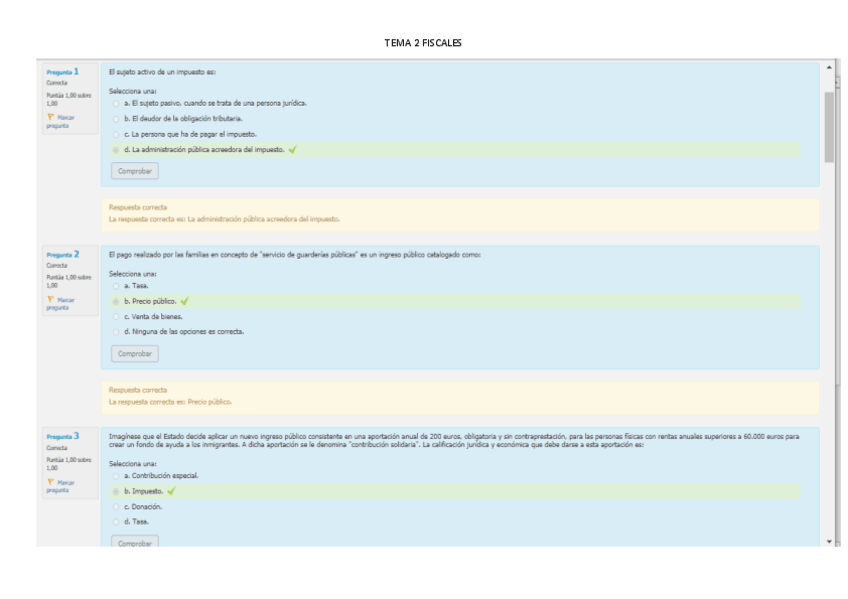The width and height of the screenshot is (848, 599).
Task: Click 'Marcar pregunta' link for Pregunta 3
Action: [x=61, y=486]
